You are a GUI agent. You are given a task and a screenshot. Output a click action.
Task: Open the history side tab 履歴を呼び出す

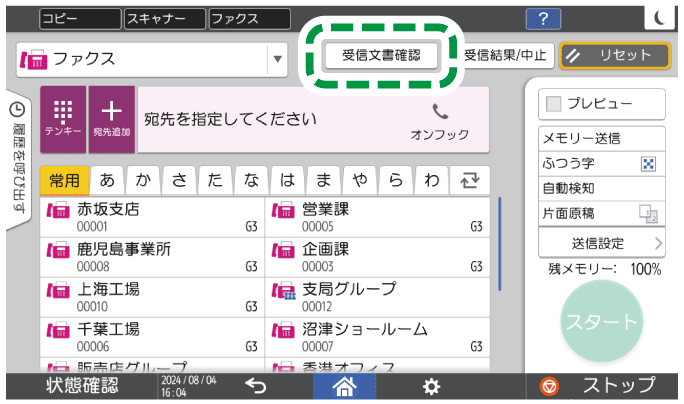click(18, 159)
